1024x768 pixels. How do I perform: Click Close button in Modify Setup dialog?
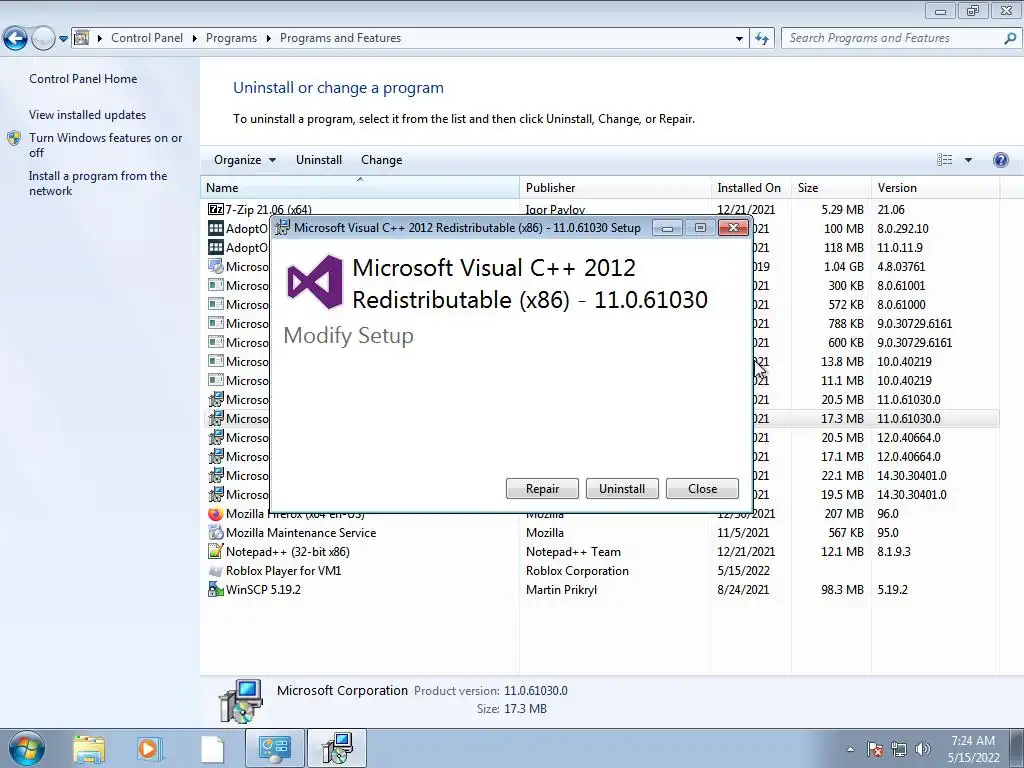702,488
